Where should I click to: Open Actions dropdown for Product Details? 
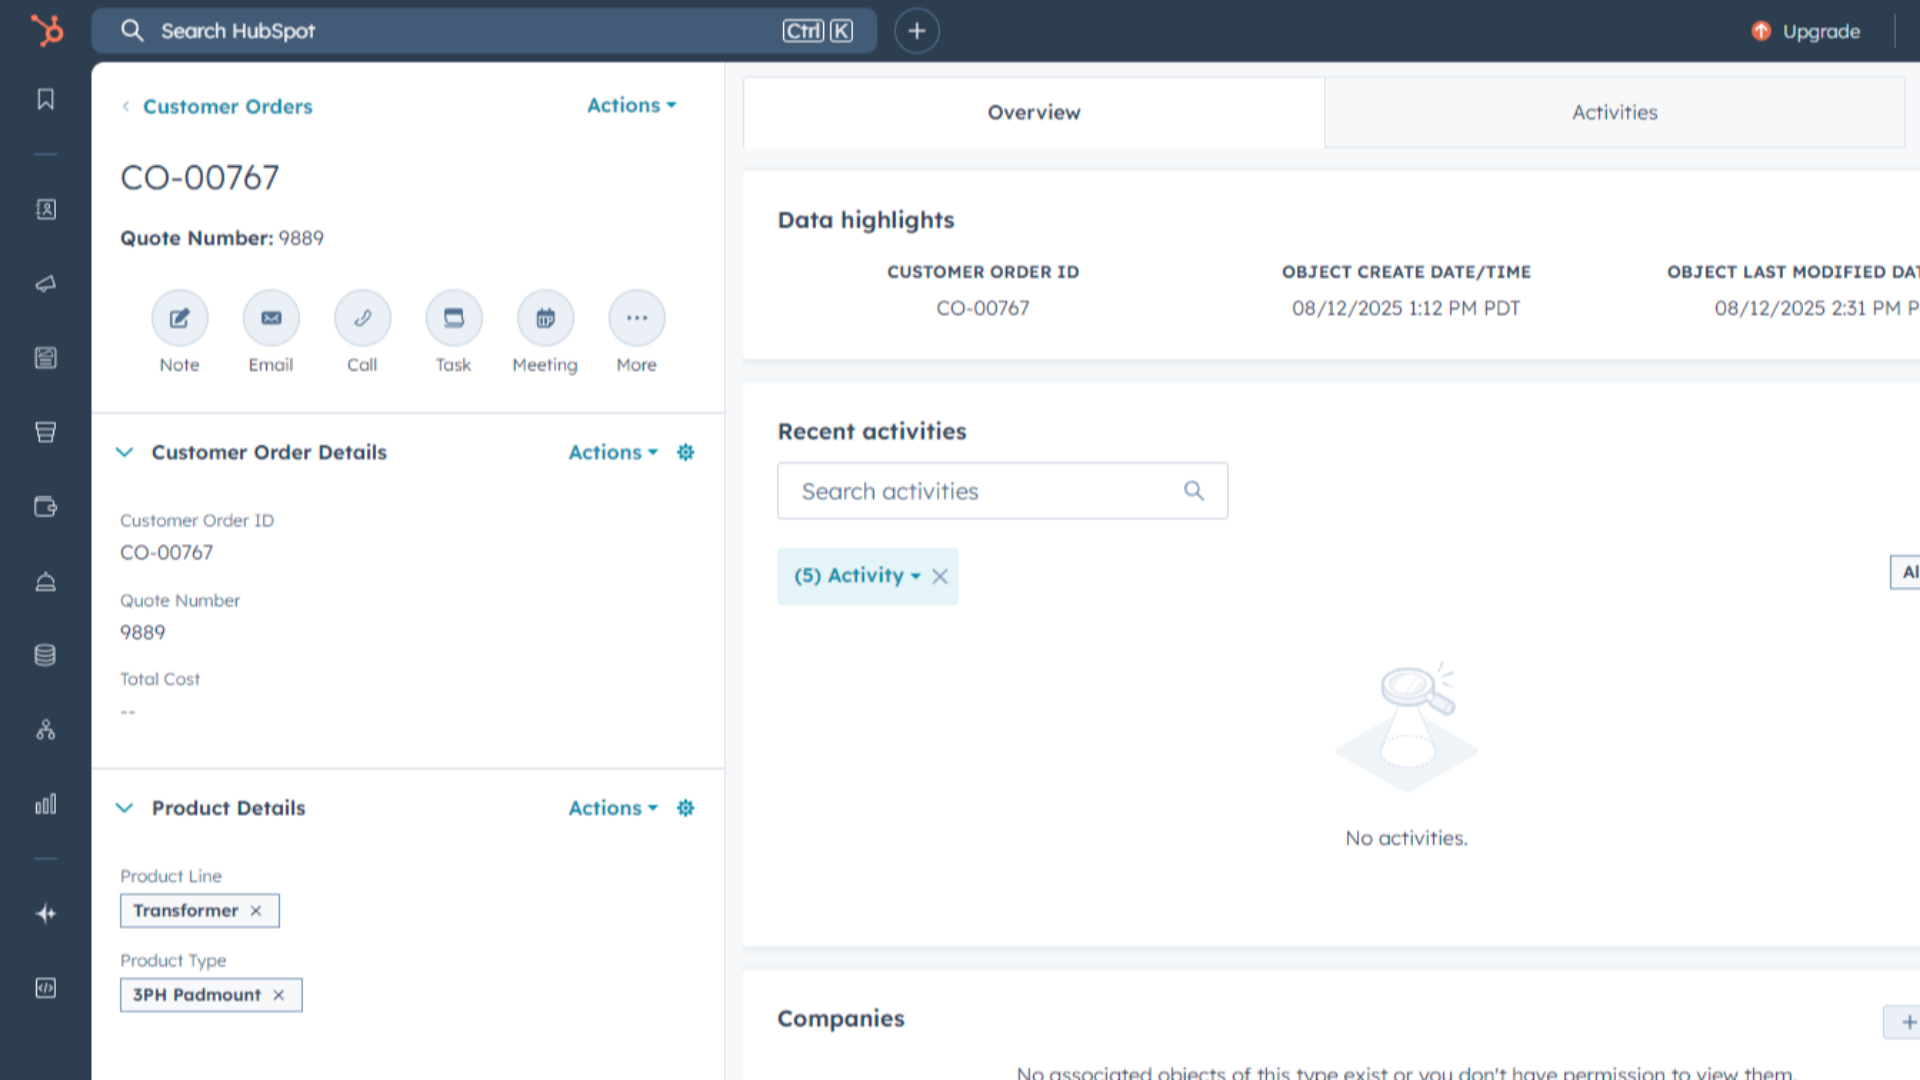tap(613, 808)
